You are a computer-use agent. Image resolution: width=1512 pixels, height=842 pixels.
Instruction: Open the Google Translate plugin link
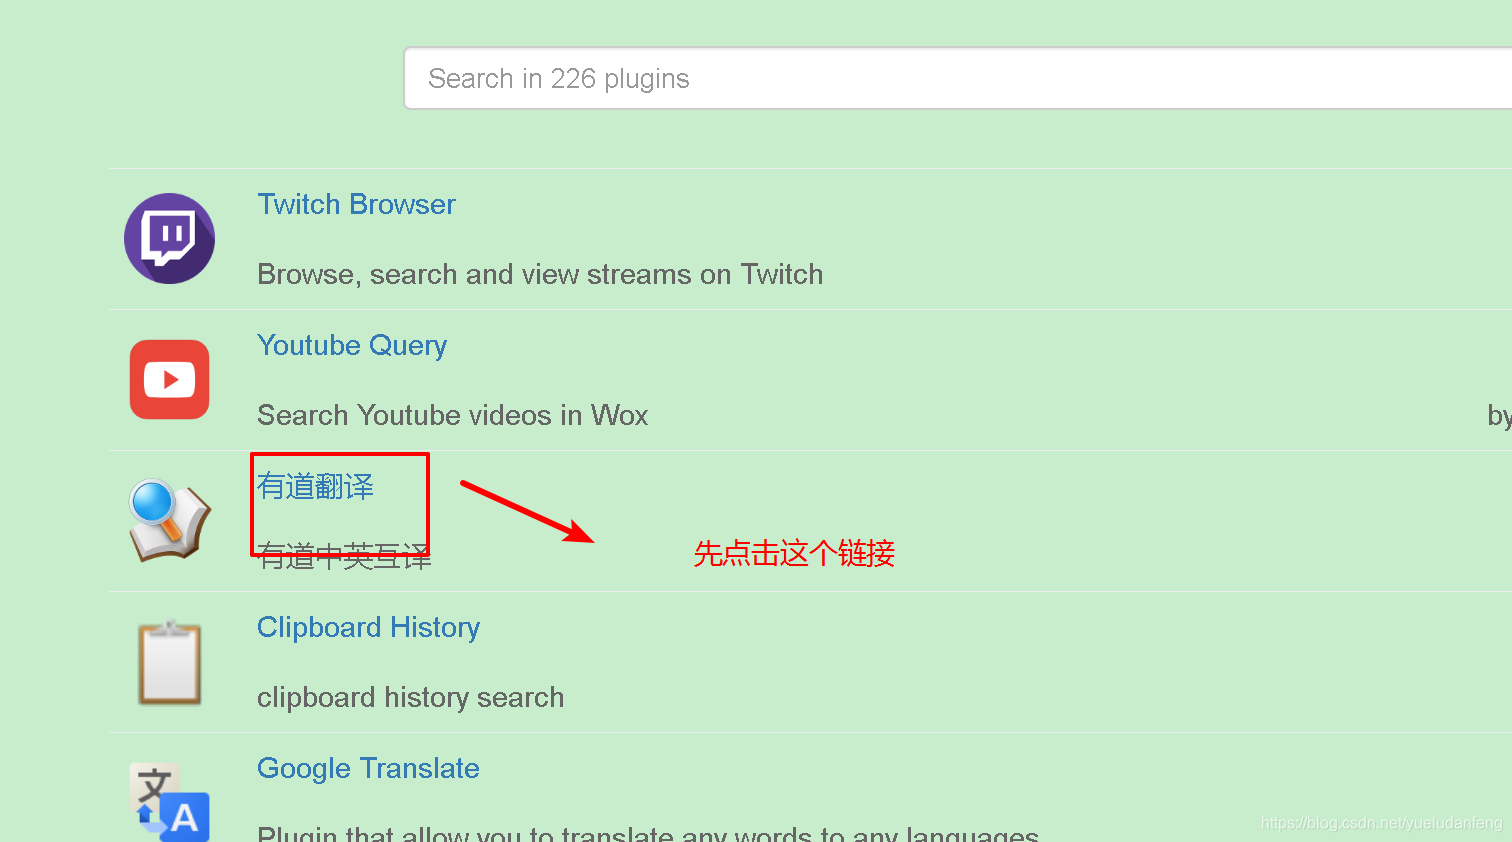click(x=368, y=768)
